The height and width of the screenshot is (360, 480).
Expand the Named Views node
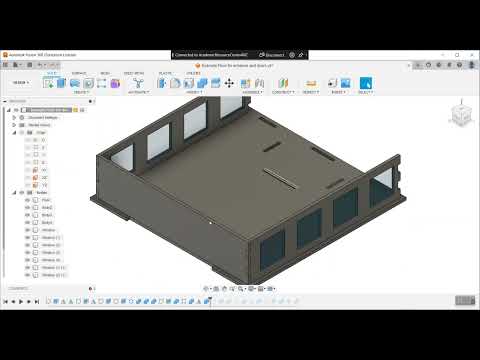(14, 125)
